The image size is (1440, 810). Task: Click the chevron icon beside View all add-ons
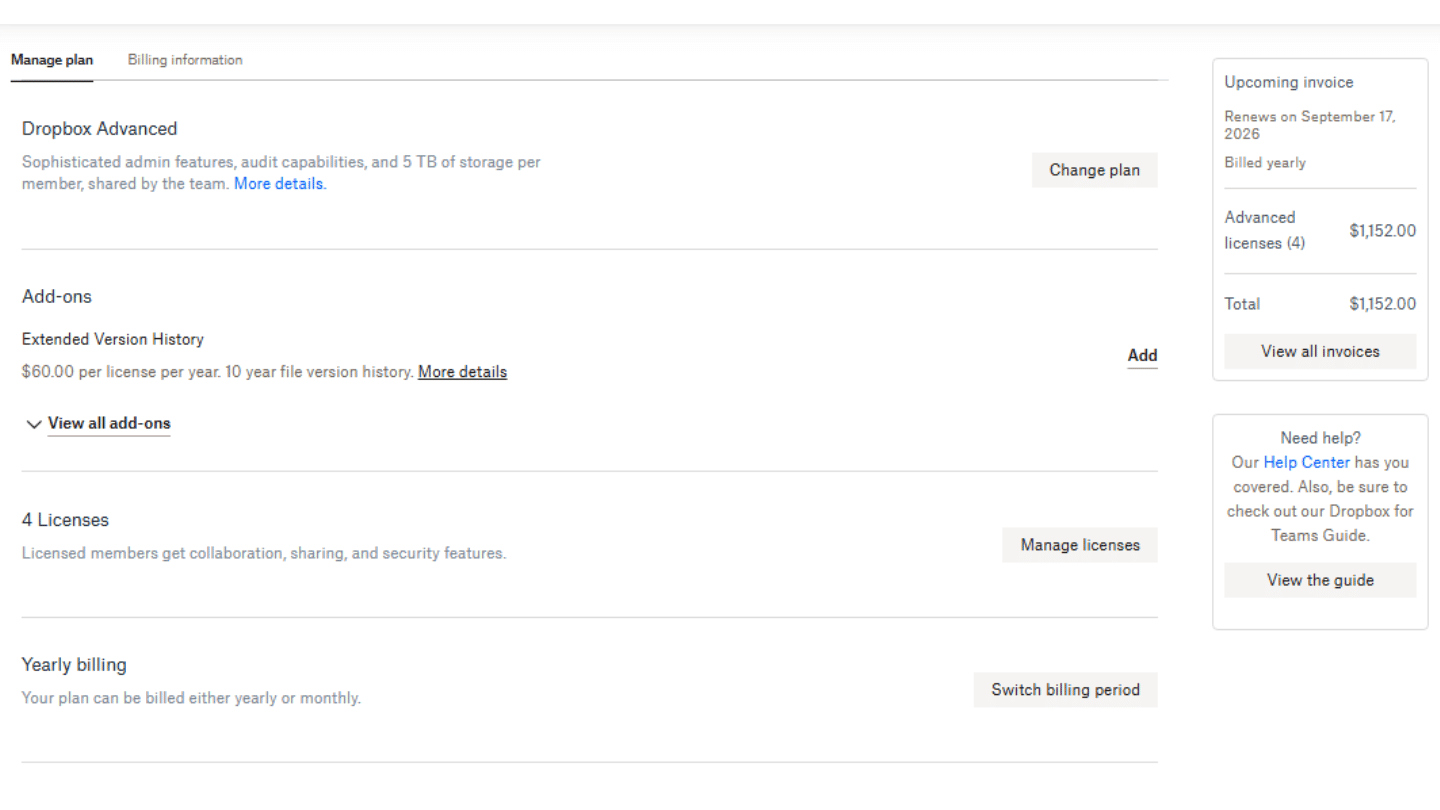(x=34, y=425)
